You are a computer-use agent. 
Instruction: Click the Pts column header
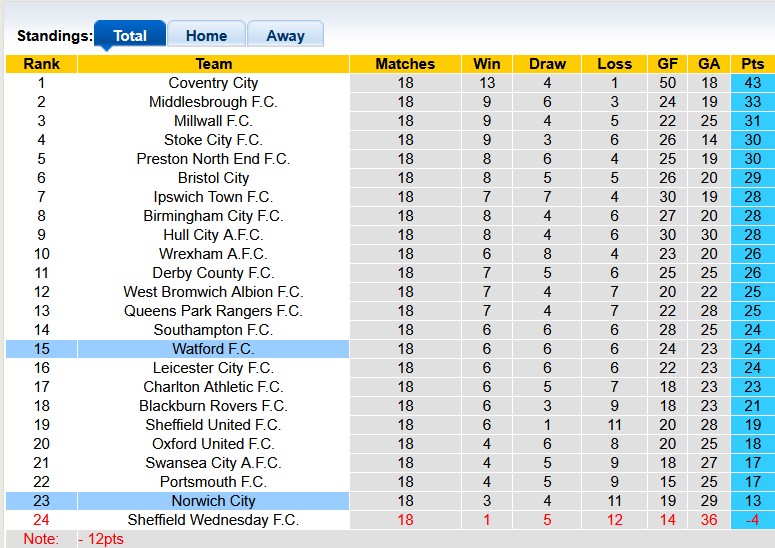(753, 64)
